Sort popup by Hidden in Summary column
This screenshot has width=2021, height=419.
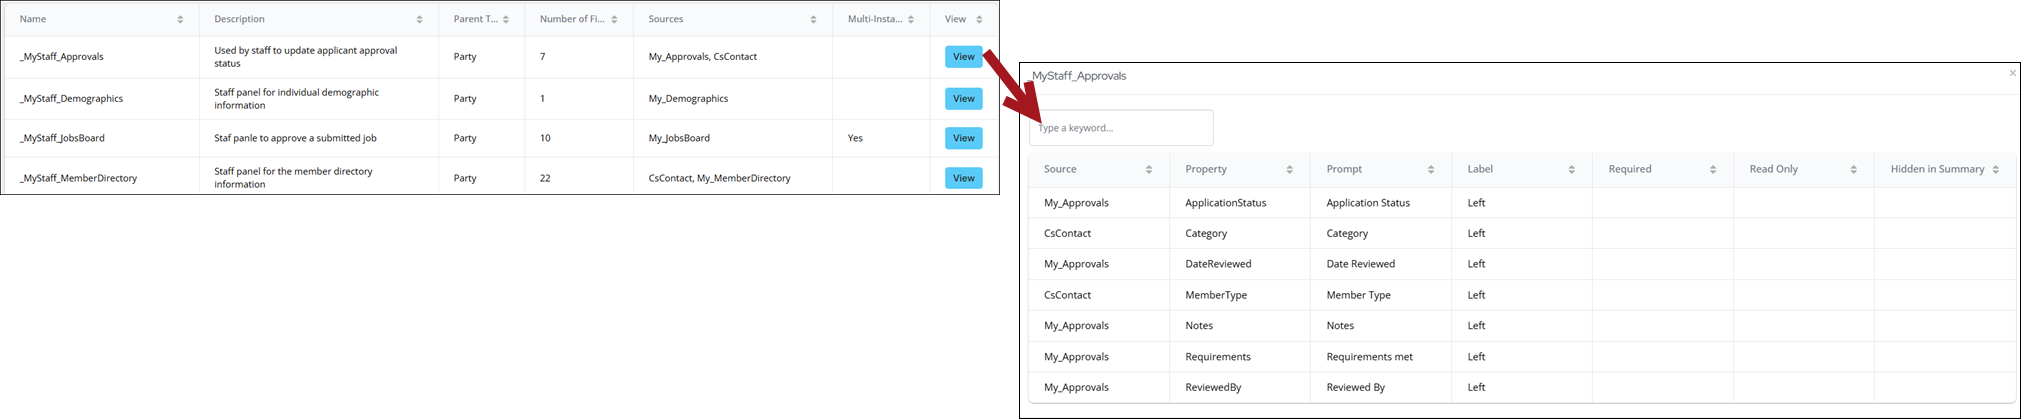1996,170
